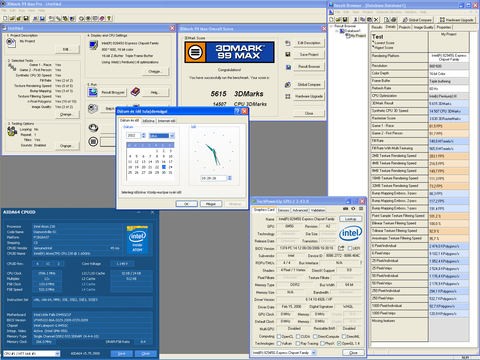Click the BIOS export share icon in GPU-Z
This screenshot has height=360, width=480.
(x=341, y=248)
